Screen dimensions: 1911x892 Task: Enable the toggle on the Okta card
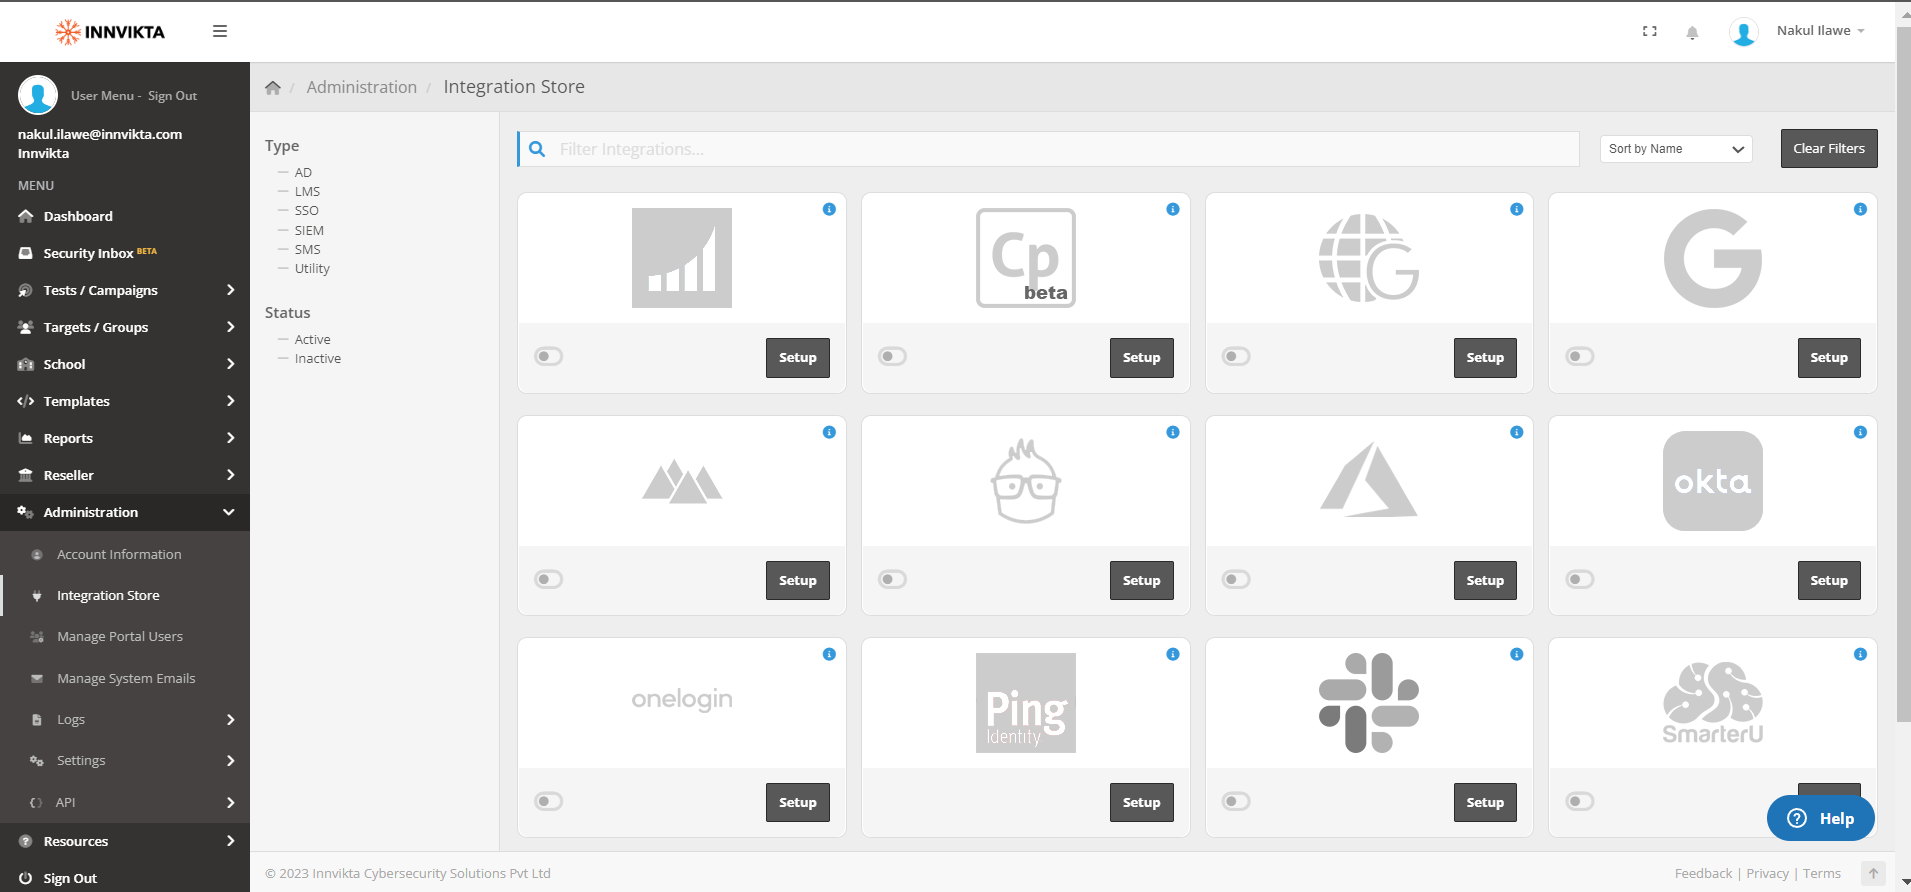1580,579
